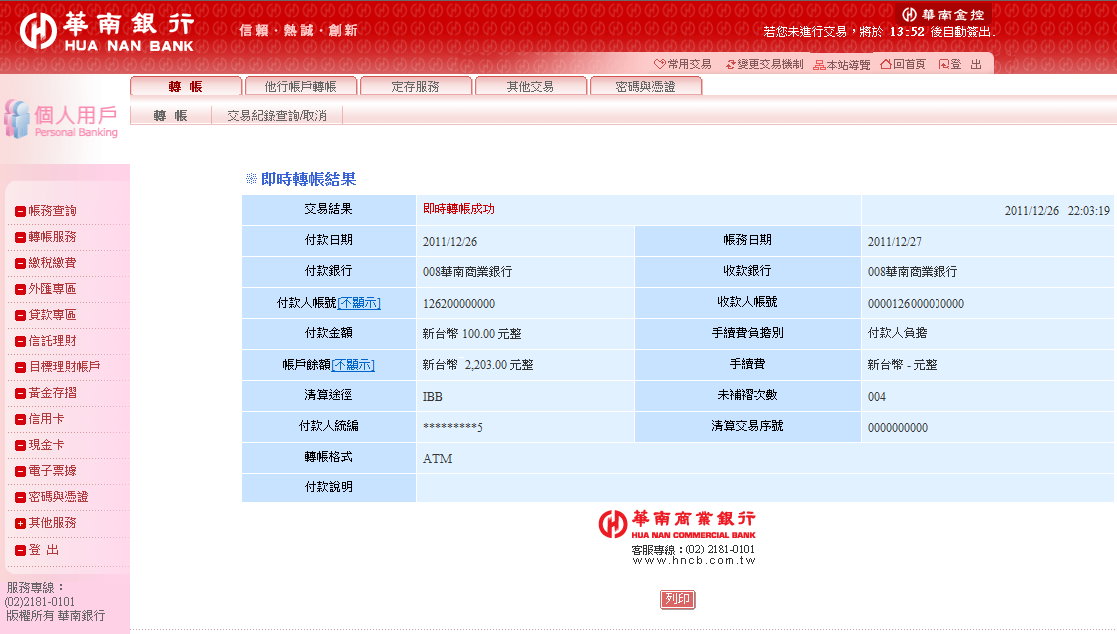Select the 他行帳戶轉帳 tab

tap(301, 86)
